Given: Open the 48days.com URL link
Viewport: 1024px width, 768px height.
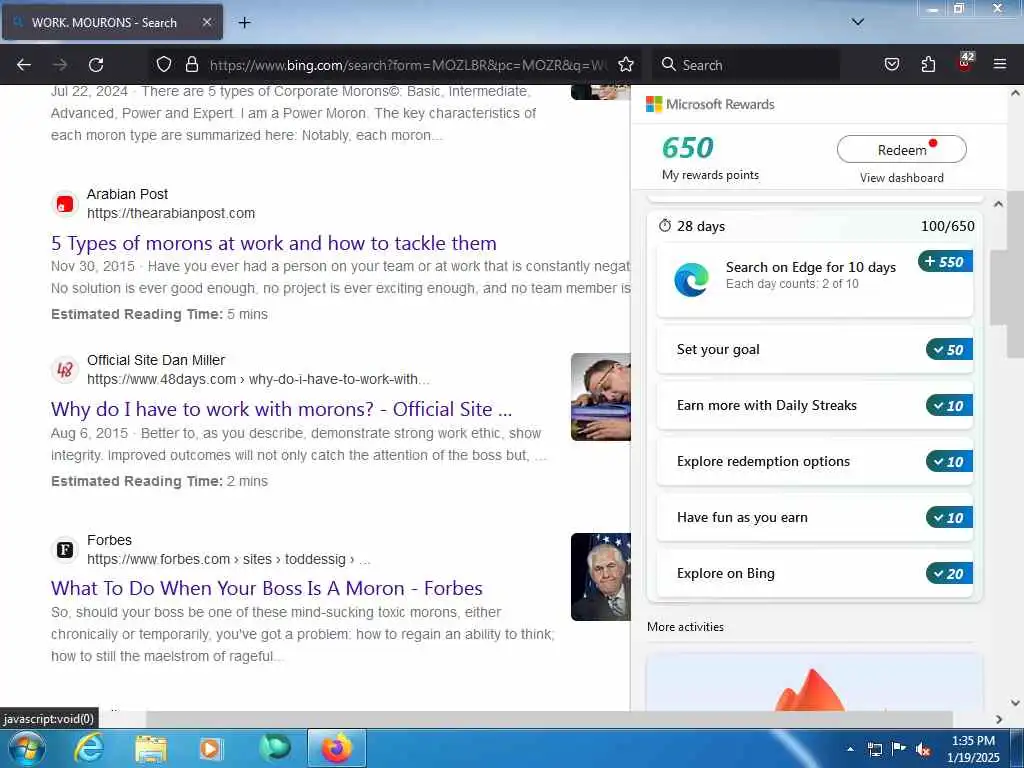Looking at the screenshot, I should tap(258, 379).
